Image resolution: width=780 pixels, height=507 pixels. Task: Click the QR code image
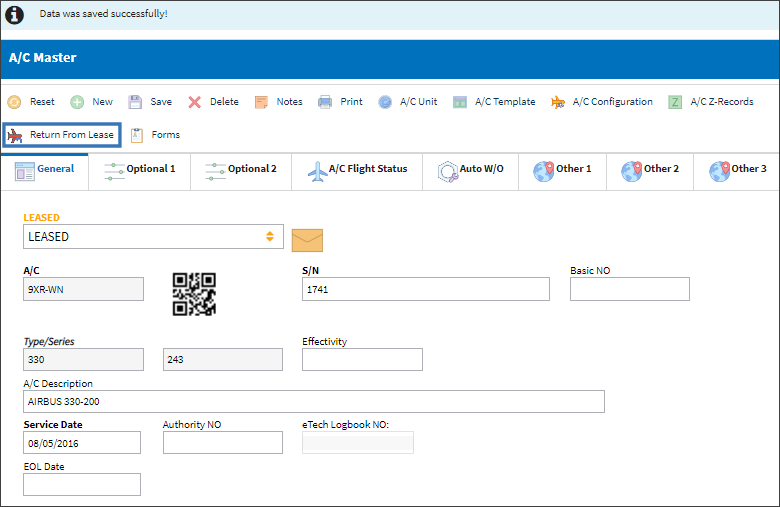point(194,294)
